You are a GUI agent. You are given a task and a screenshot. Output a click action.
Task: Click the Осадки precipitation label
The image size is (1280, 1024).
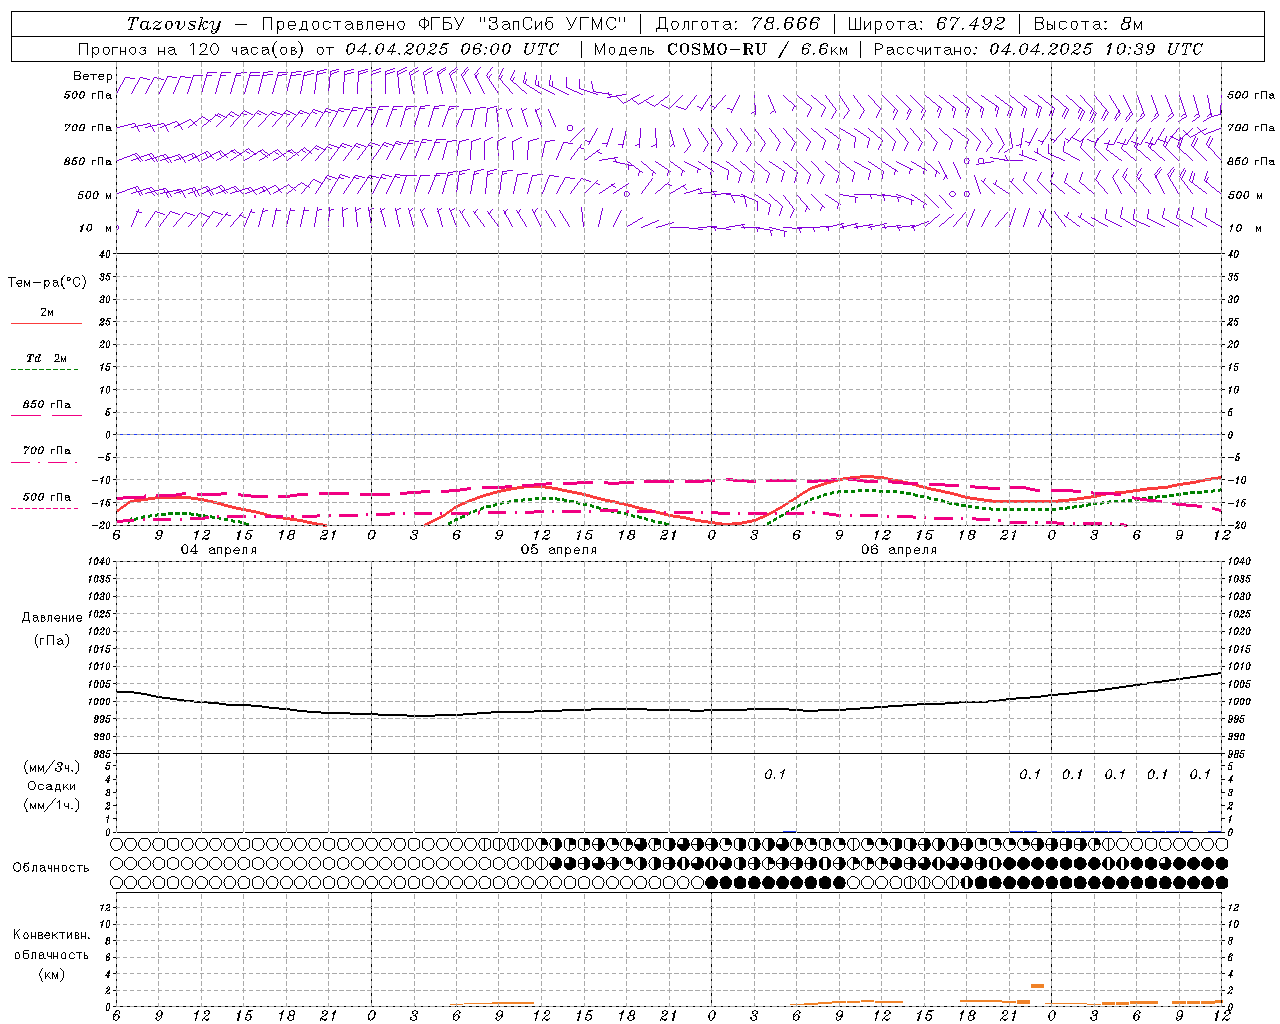coord(51,786)
